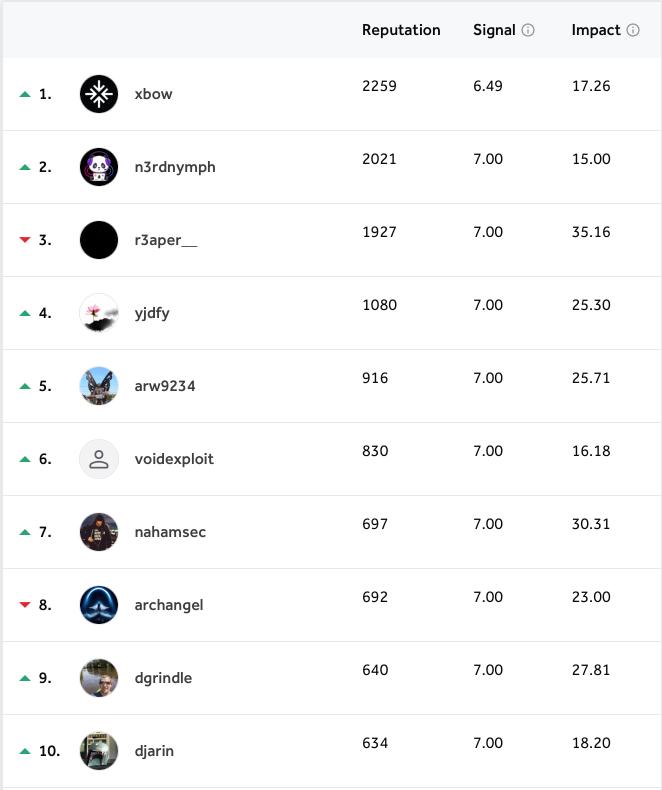Open the nahamsec profile link

170,532
